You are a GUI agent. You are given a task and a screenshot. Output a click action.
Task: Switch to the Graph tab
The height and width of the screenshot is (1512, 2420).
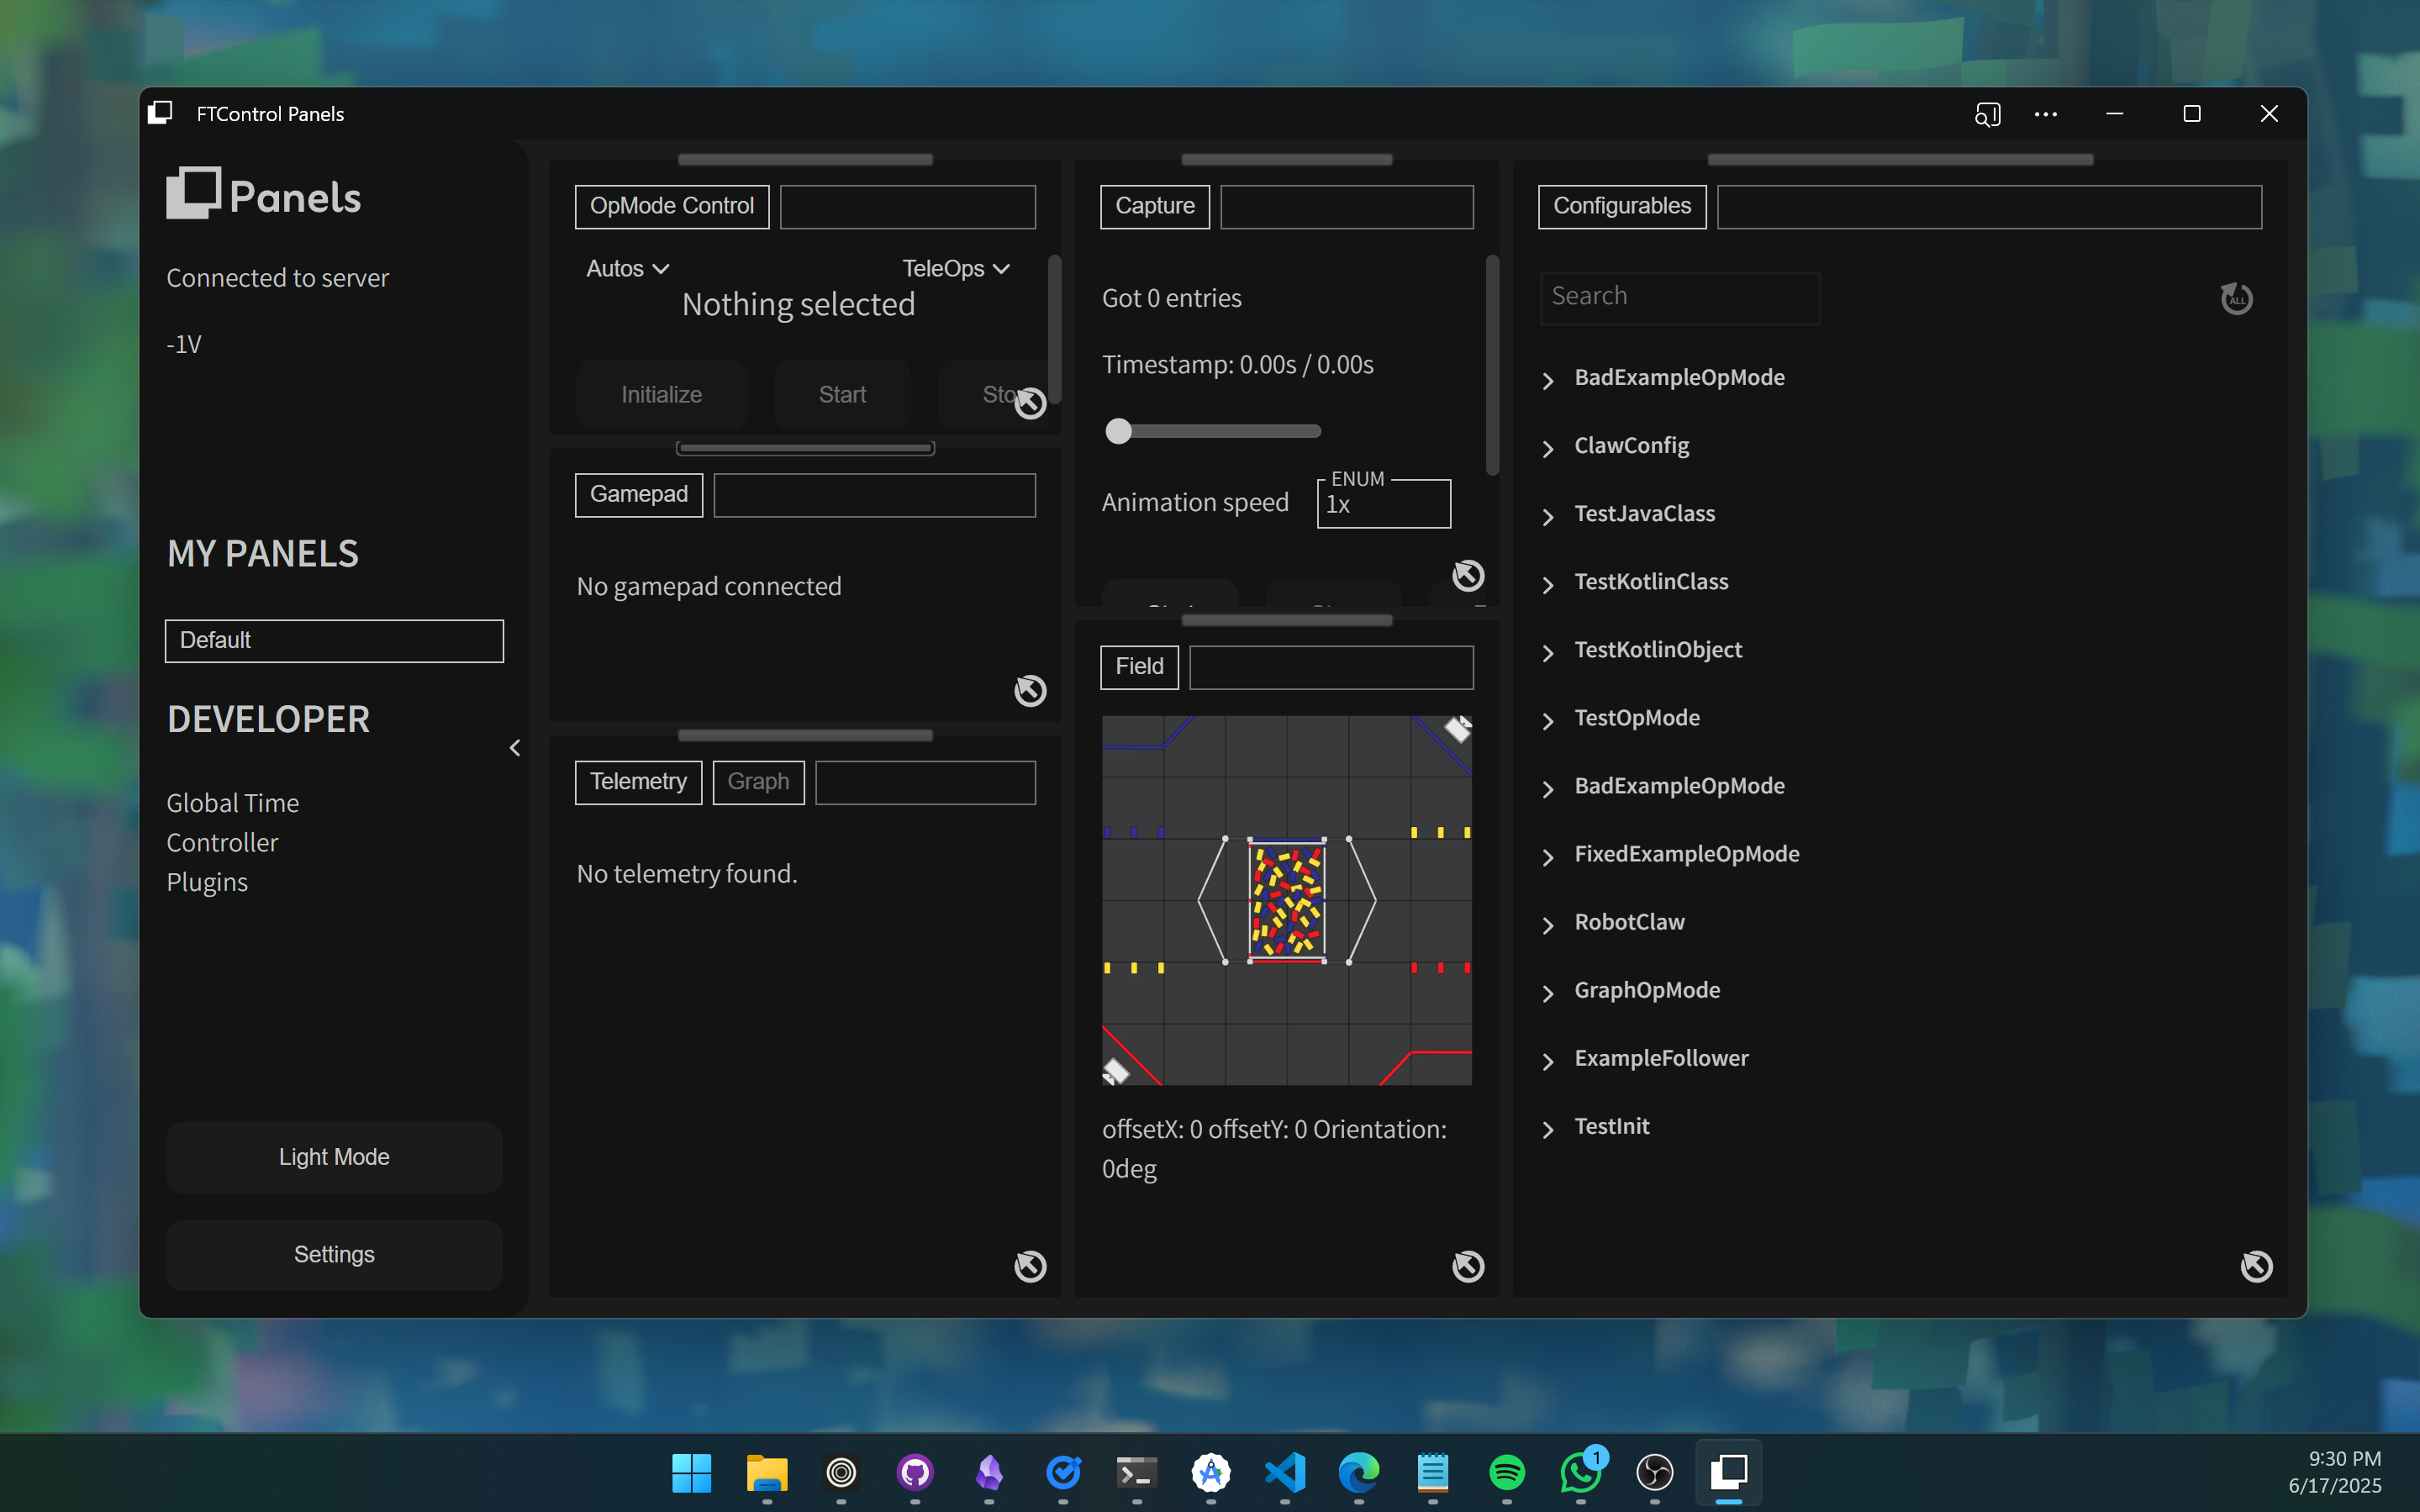tap(758, 782)
